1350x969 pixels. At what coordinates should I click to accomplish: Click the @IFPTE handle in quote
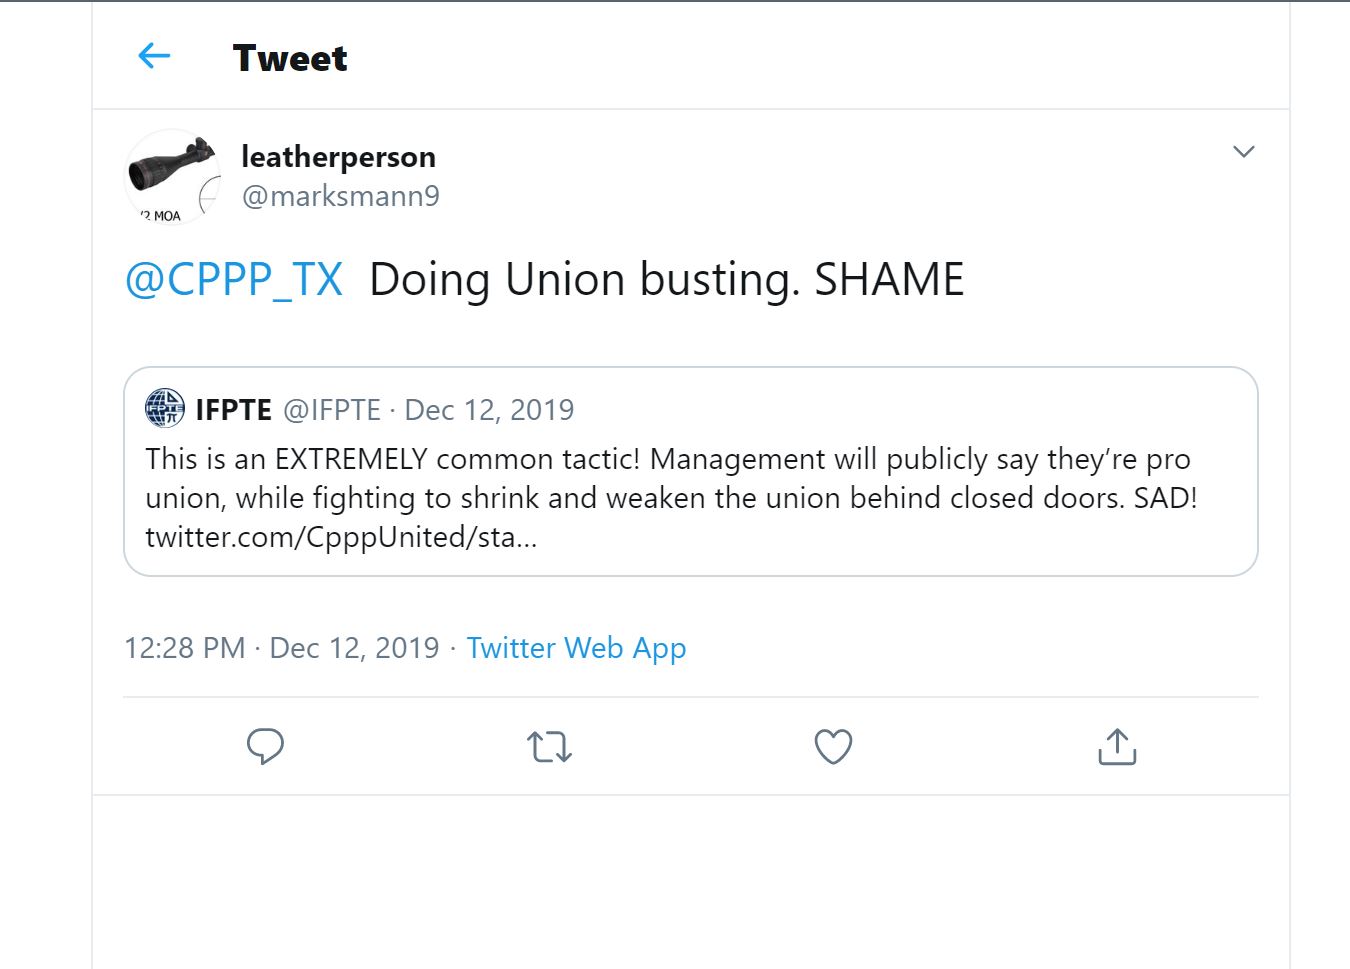[x=332, y=410]
